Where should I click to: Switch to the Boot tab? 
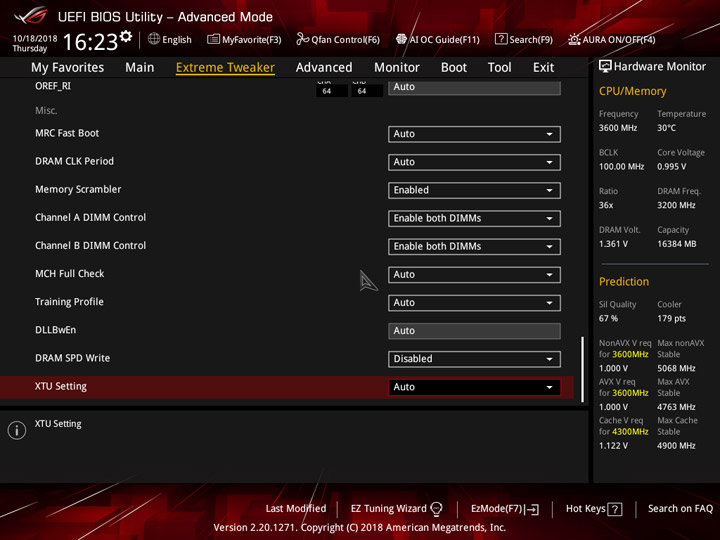pos(454,68)
